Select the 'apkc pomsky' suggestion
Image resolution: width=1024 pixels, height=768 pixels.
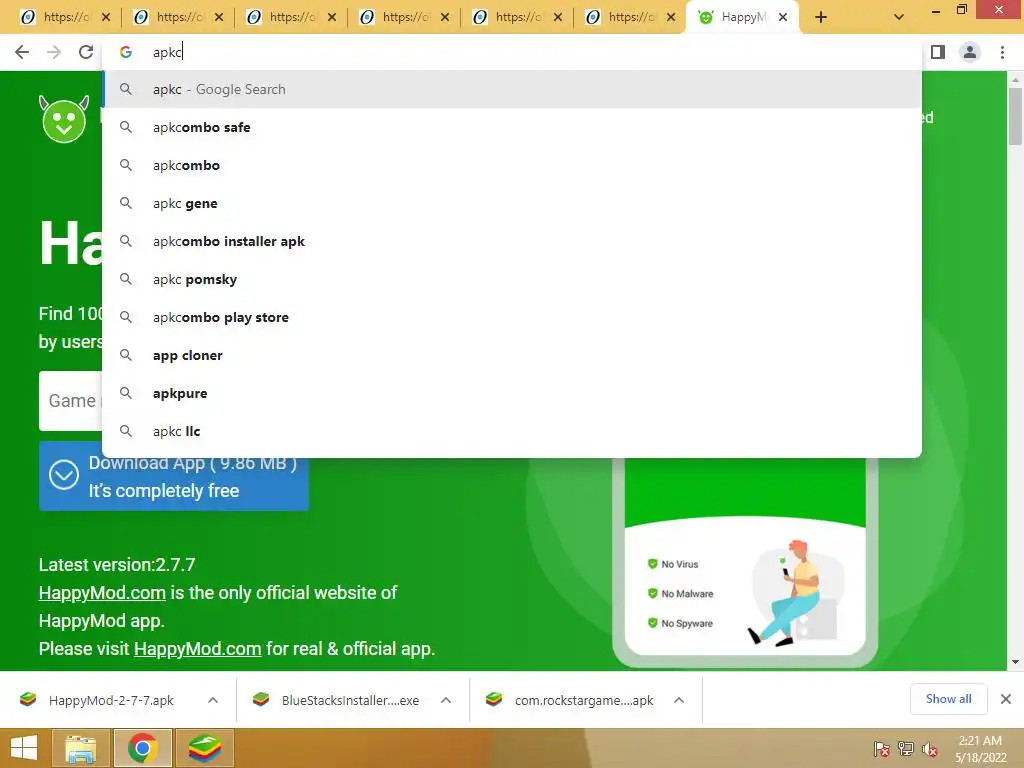[x=512, y=279]
